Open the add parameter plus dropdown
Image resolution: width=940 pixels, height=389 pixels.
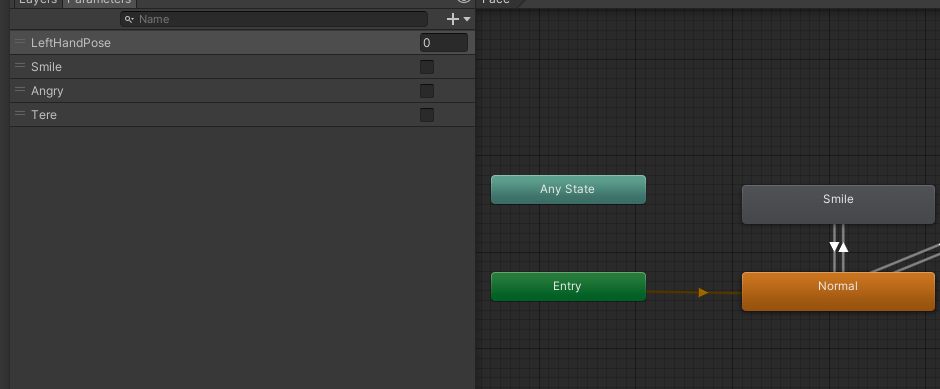[459, 19]
